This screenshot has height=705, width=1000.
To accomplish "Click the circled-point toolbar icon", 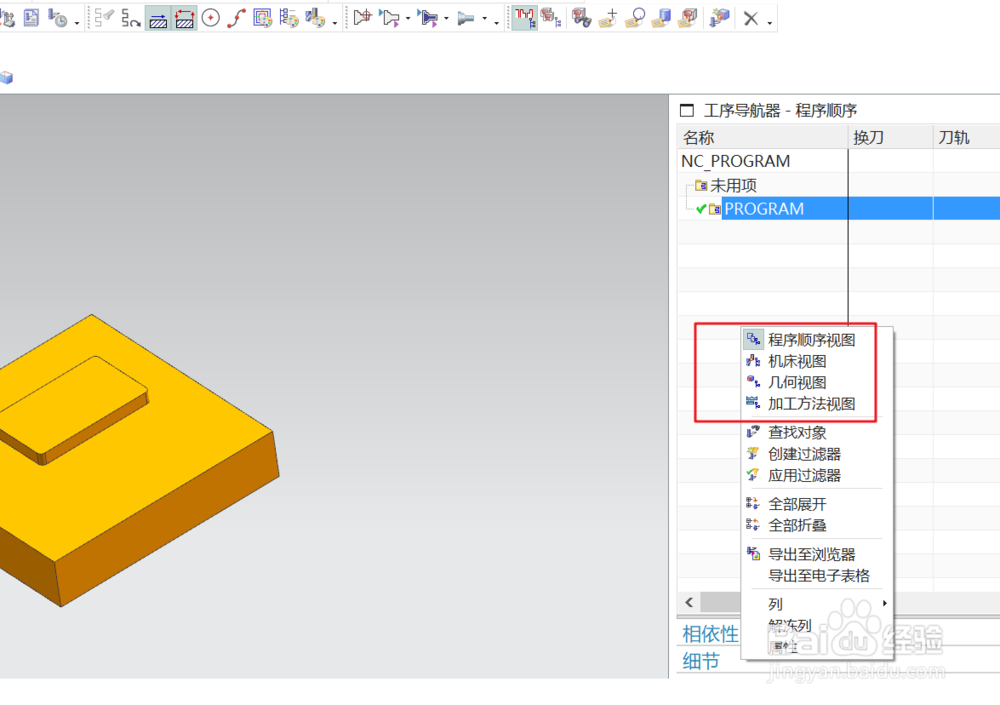I will tap(212, 17).
